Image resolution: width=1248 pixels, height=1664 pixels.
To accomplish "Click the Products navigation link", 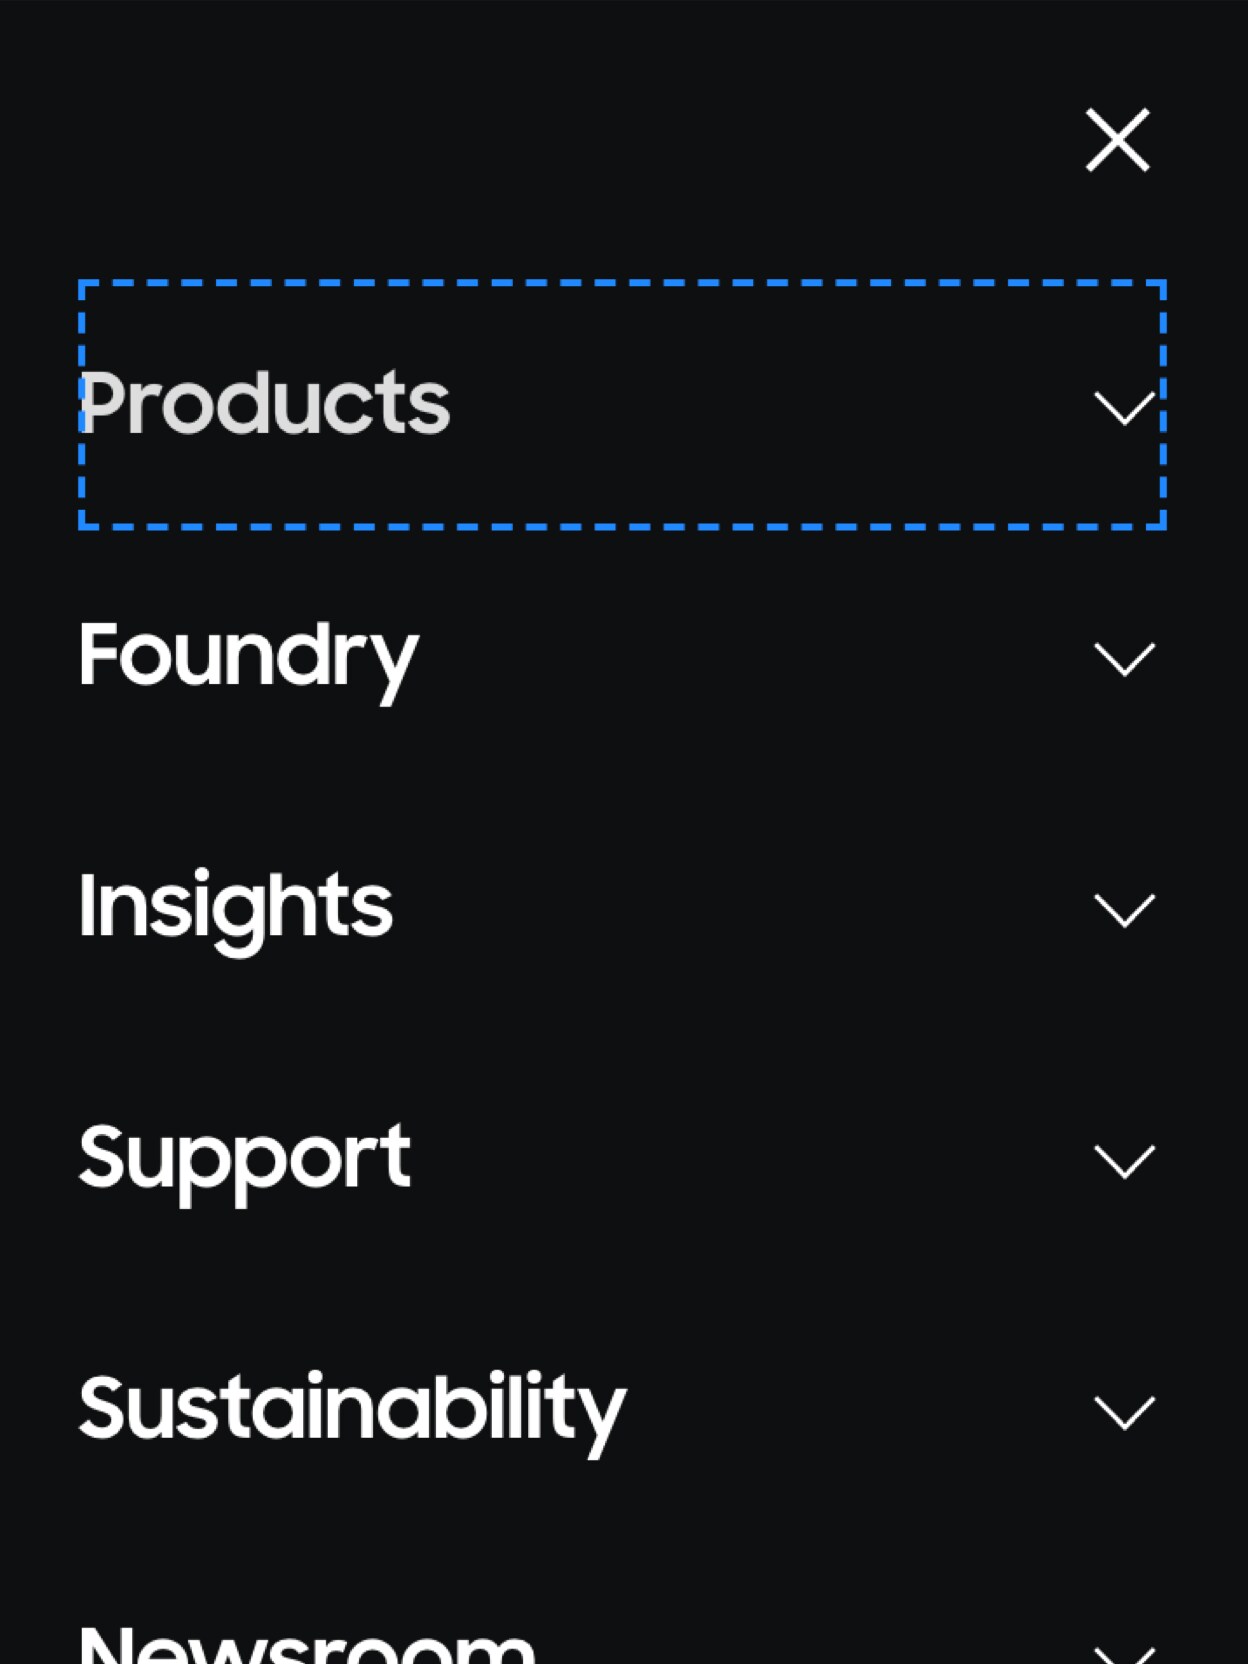I will pyautogui.click(x=264, y=404).
